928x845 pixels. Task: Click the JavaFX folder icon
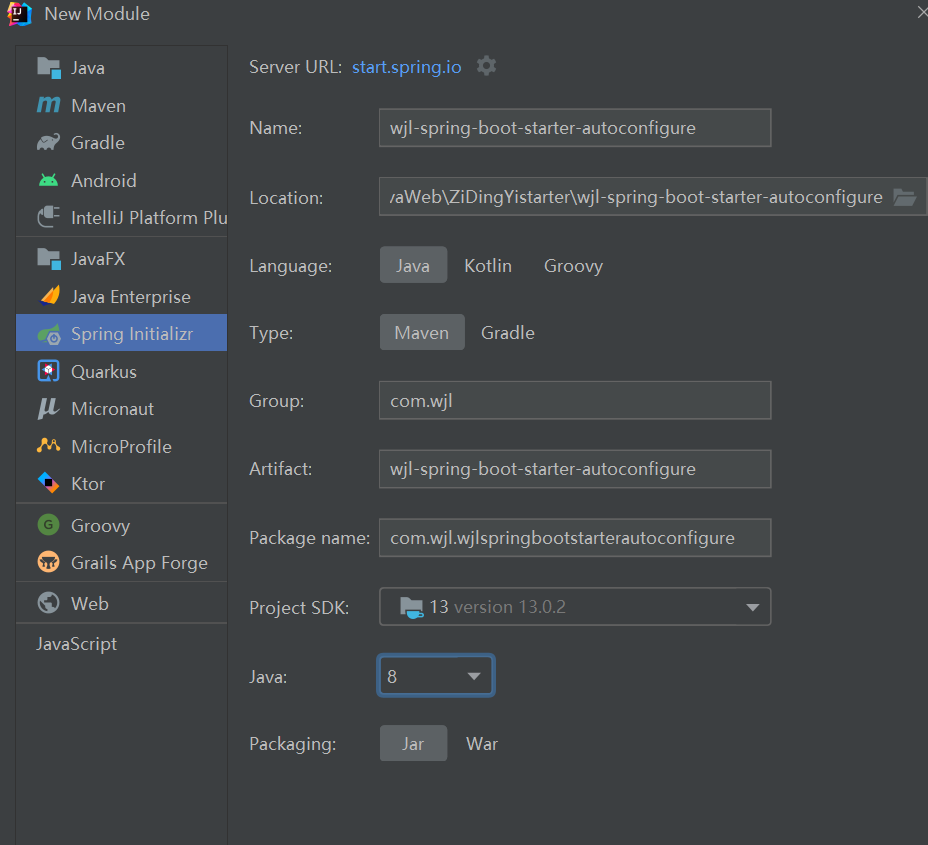click(49, 259)
